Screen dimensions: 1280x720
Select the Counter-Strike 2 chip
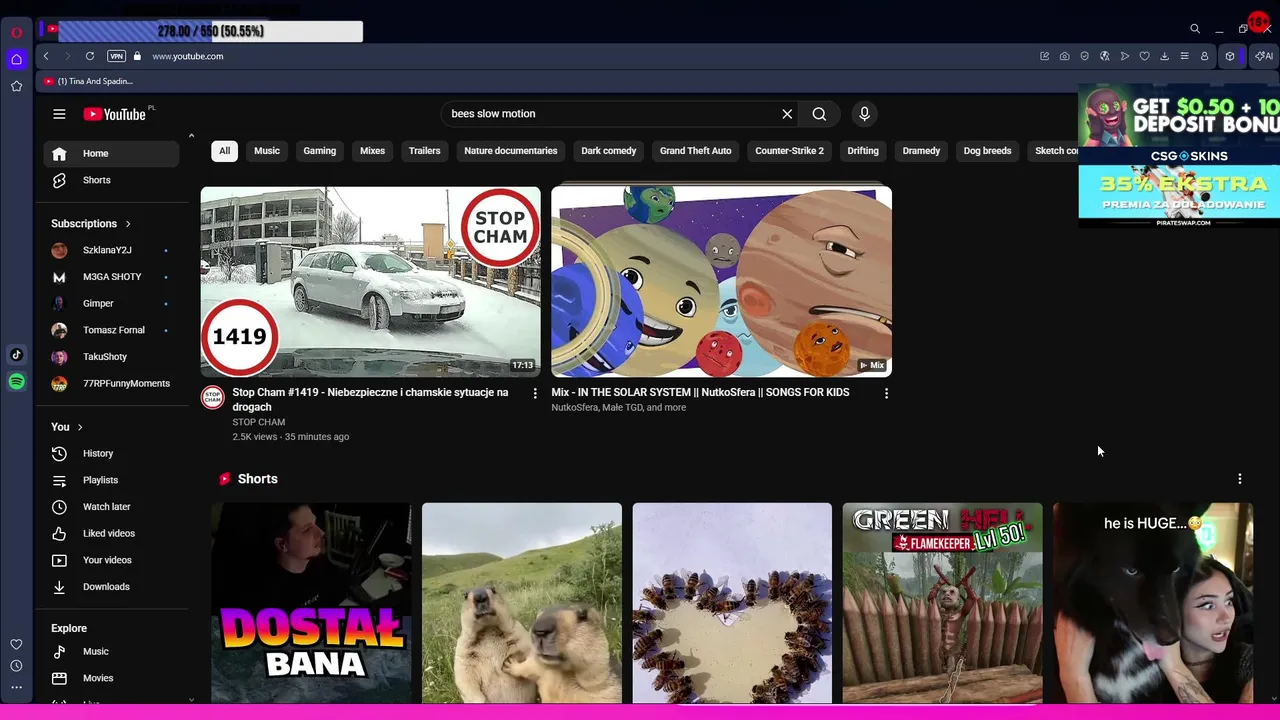(x=790, y=151)
